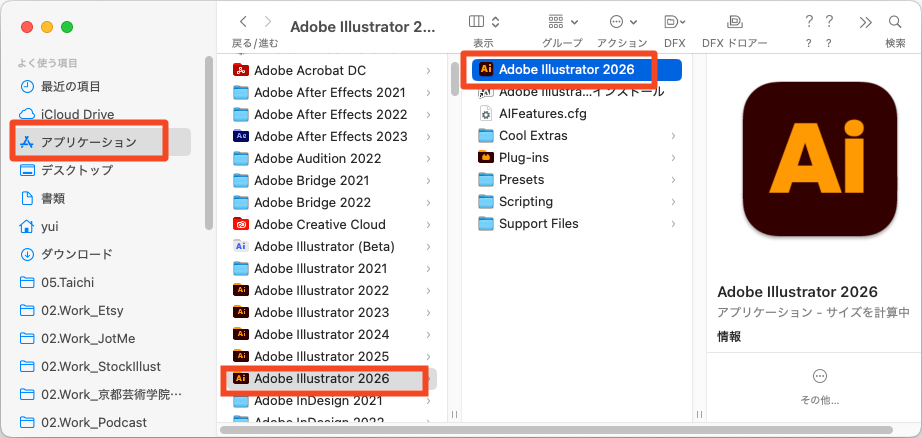The height and width of the screenshot is (438, 922).
Task: Click the search magnifier icon
Action: tap(895, 21)
